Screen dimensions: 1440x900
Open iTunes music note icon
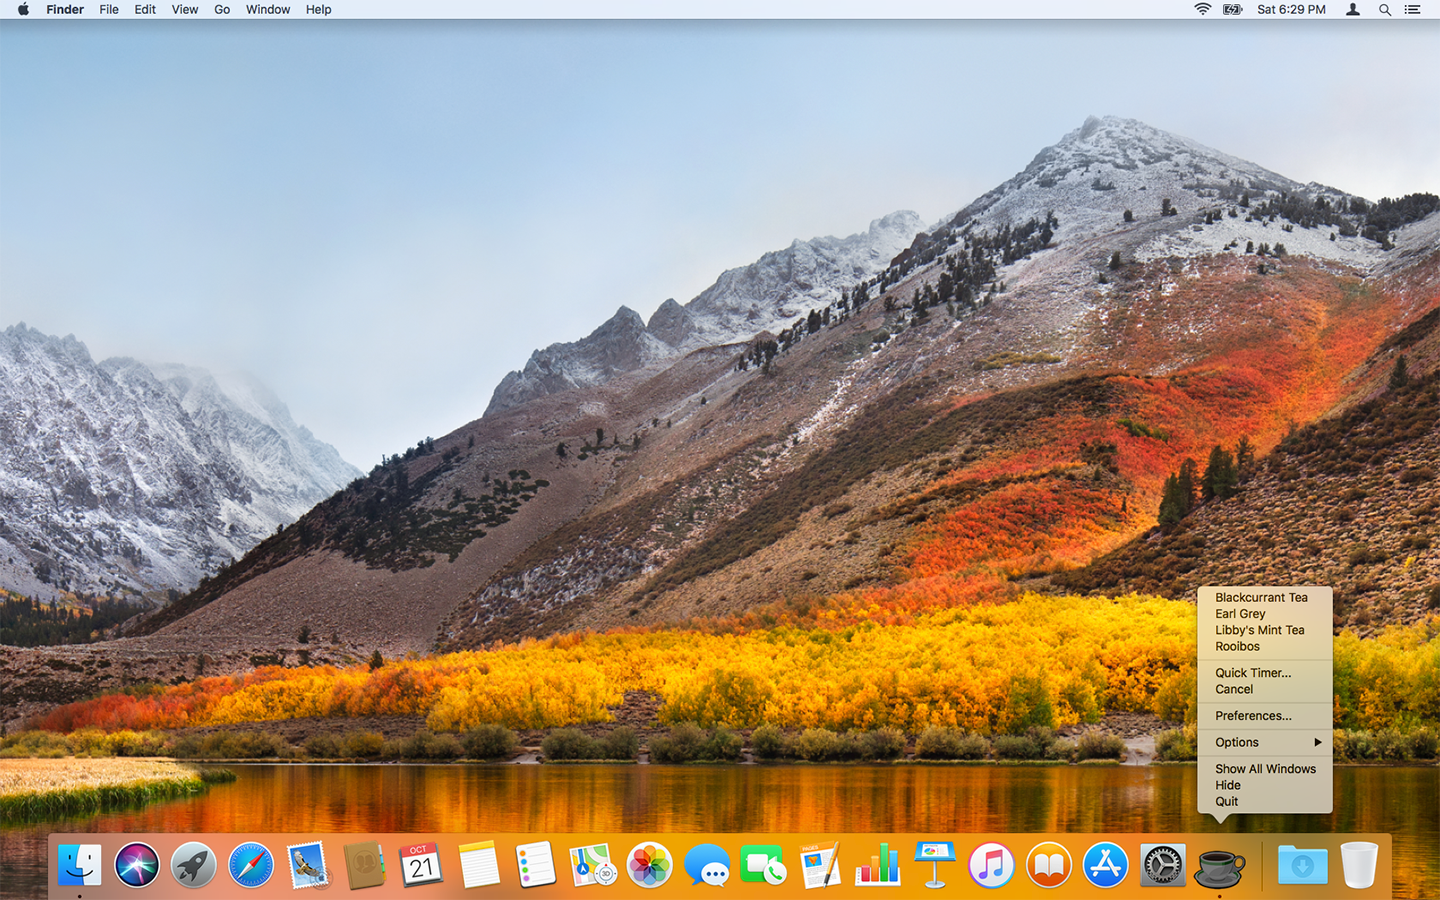tap(992, 865)
